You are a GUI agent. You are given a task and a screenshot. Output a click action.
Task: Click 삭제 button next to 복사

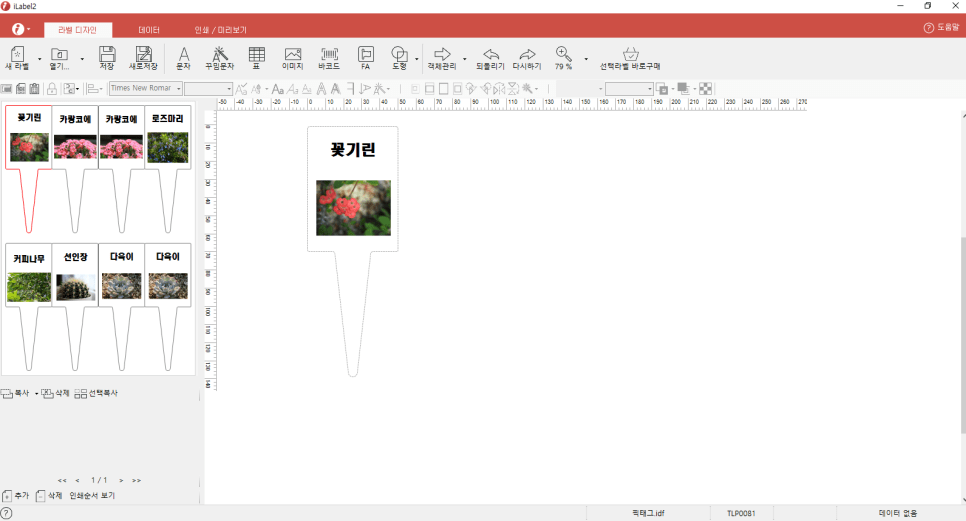click(55, 393)
